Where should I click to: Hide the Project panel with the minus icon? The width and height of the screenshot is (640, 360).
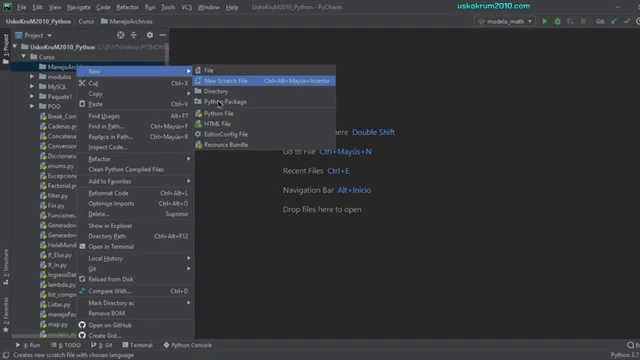[x=162, y=35]
